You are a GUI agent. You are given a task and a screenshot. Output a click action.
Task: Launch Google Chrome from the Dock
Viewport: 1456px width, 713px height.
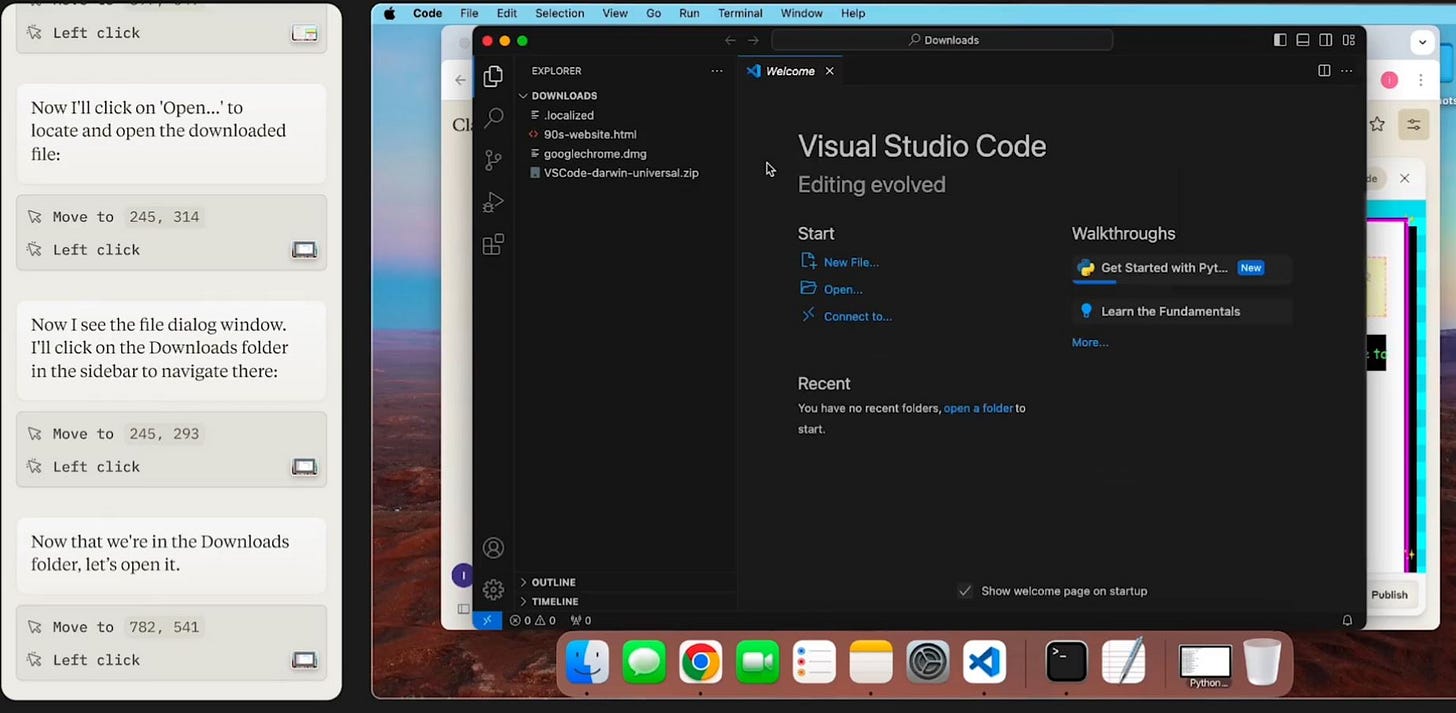[700, 662]
